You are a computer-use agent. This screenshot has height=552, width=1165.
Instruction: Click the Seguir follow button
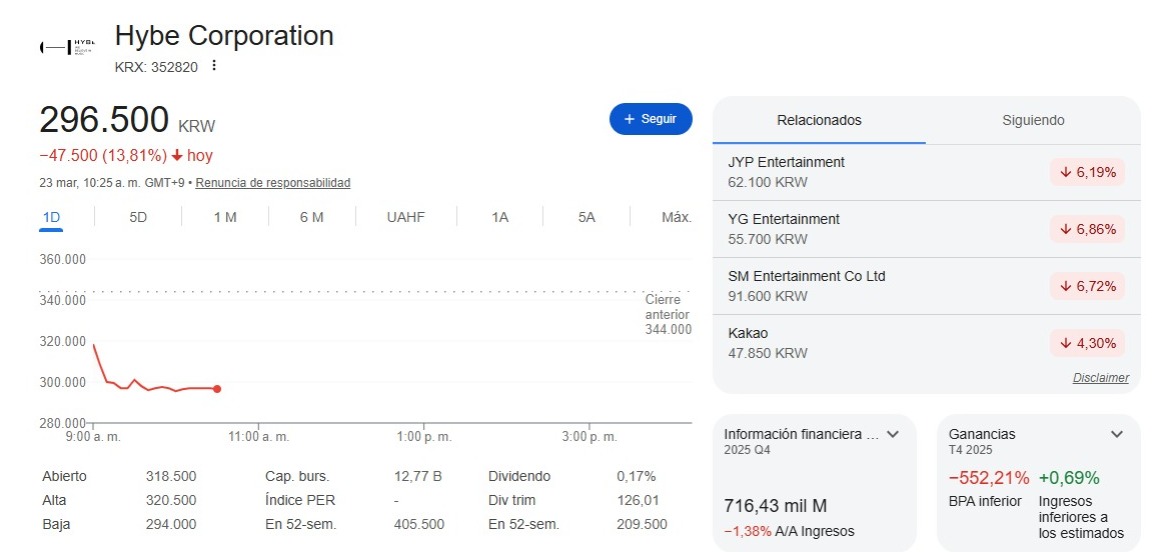pos(651,119)
